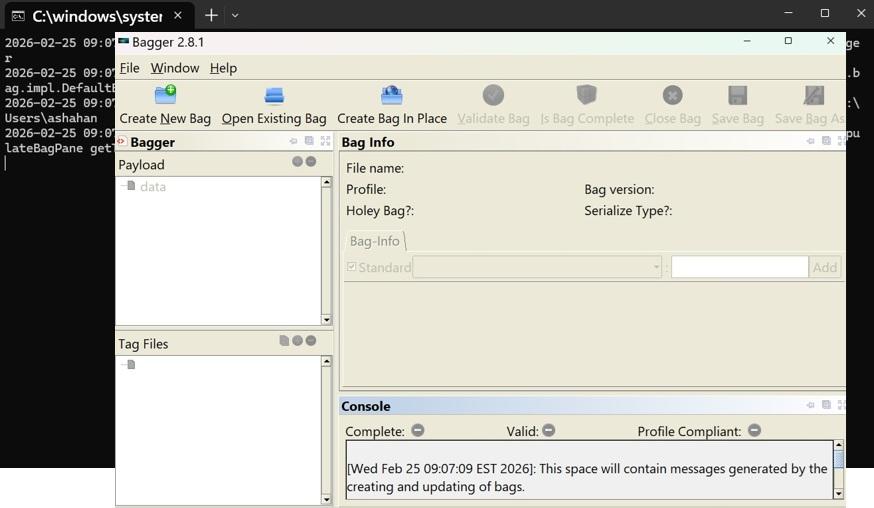Click Payload scrollbar up arrow

click(327, 182)
